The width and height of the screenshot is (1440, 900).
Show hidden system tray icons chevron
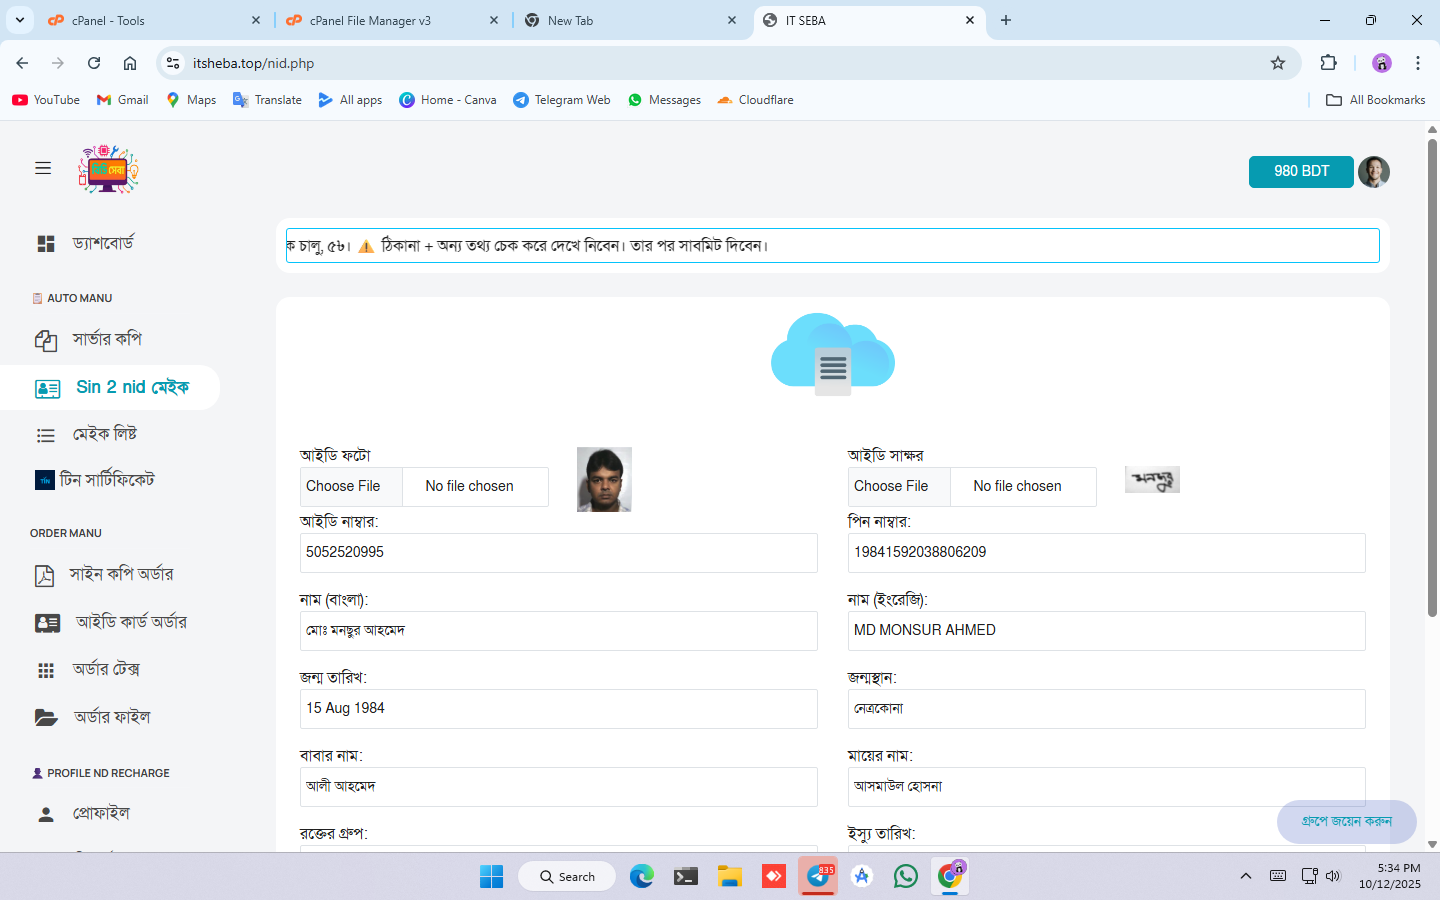pyautogui.click(x=1245, y=877)
